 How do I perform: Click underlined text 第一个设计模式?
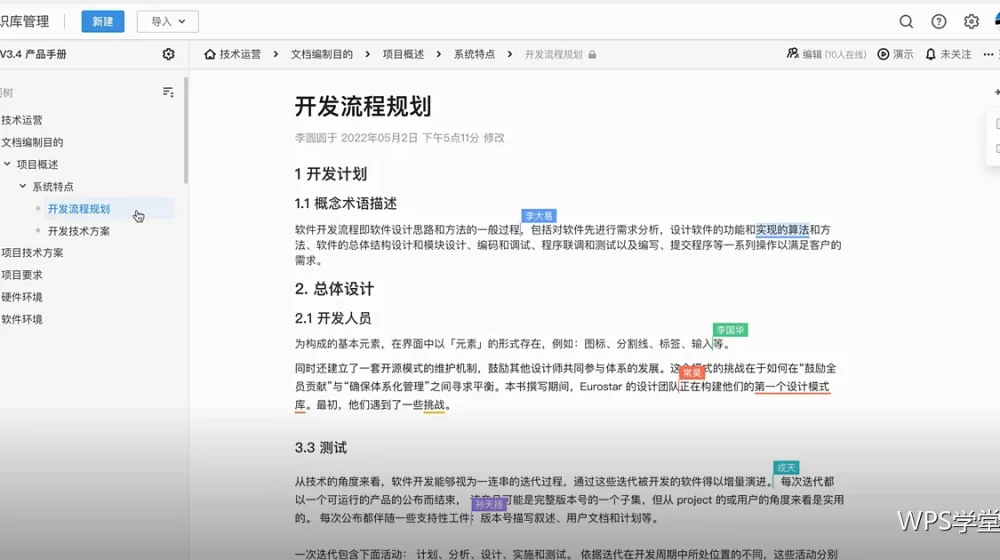click(x=792, y=387)
